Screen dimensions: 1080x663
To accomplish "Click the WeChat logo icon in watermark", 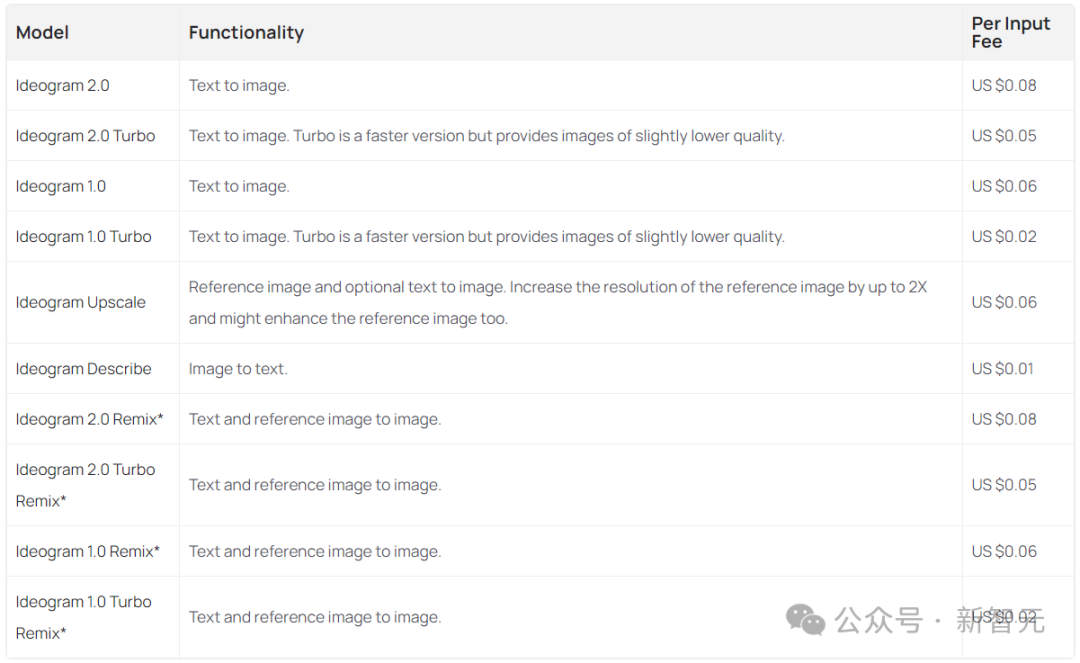I will [806, 620].
